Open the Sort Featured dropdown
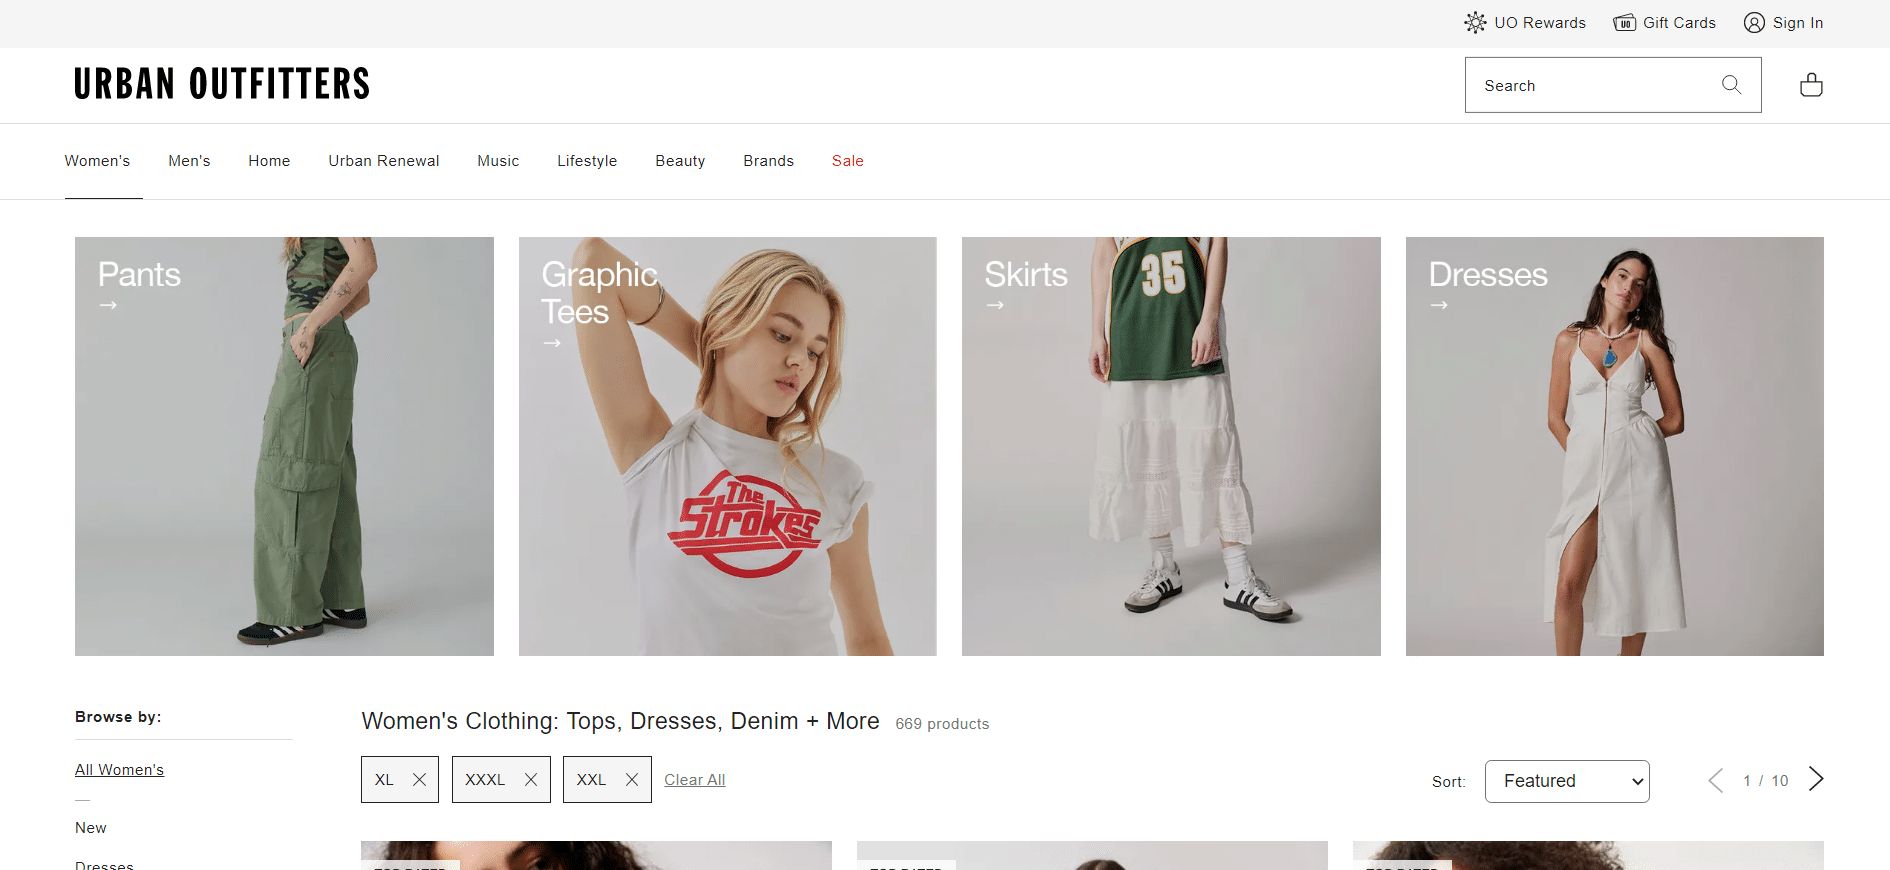This screenshot has height=870, width=1890. (x=1567, y=781)
